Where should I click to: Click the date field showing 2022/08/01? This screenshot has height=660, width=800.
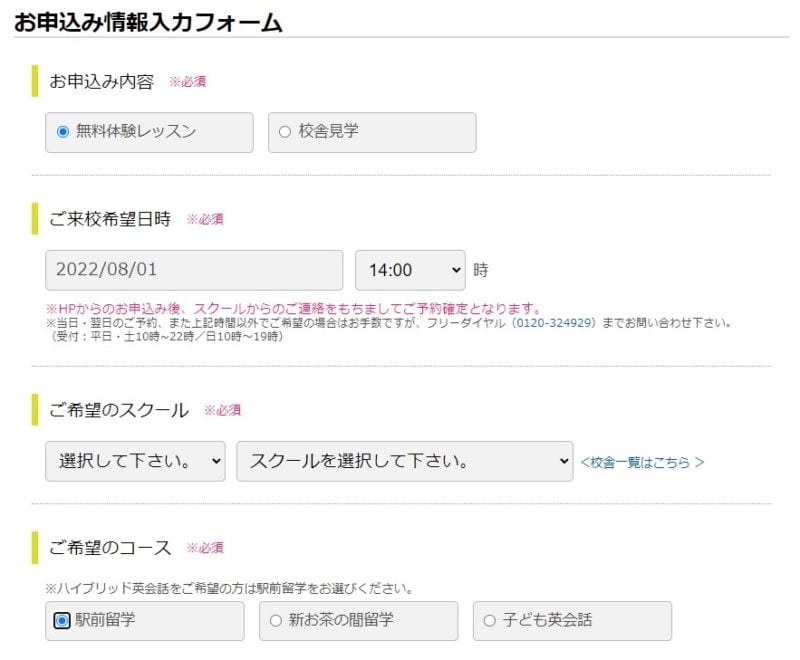(x=193, y=269)
